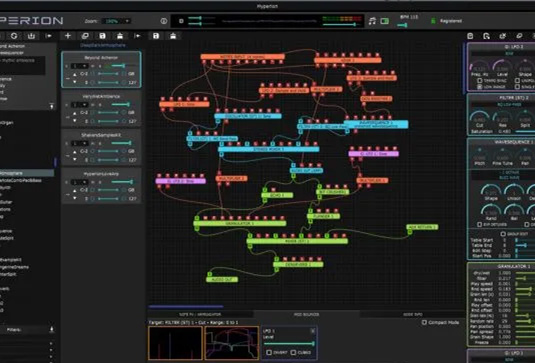Viewport: 535px width, 363px height.
Task: Enable TEMPO SYNC checkbox in LFO 2
Action: pos(480,81)
